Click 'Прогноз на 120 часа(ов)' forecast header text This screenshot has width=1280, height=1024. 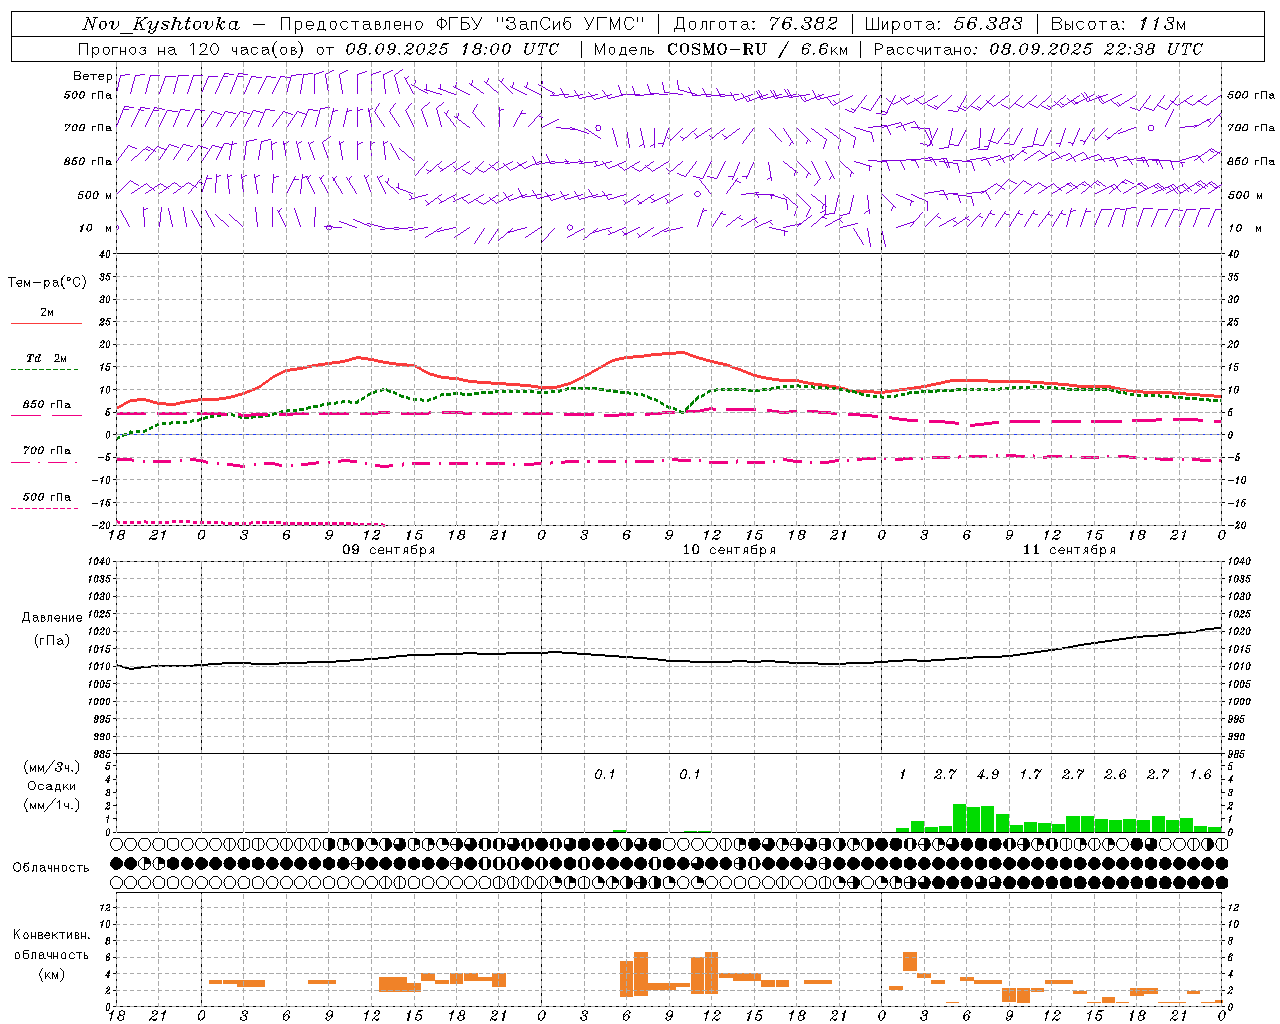coord(191,49)
